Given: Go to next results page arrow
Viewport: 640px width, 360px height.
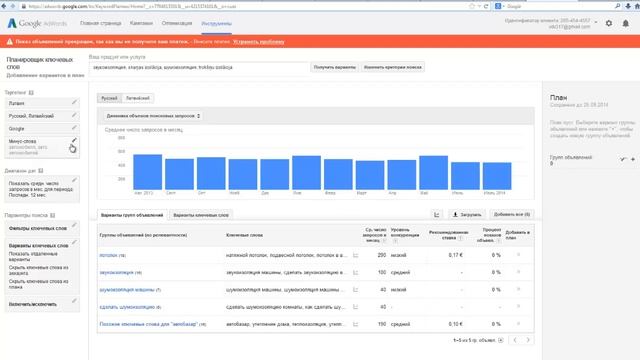Looking at the screenshot, I should click(528, 340).
